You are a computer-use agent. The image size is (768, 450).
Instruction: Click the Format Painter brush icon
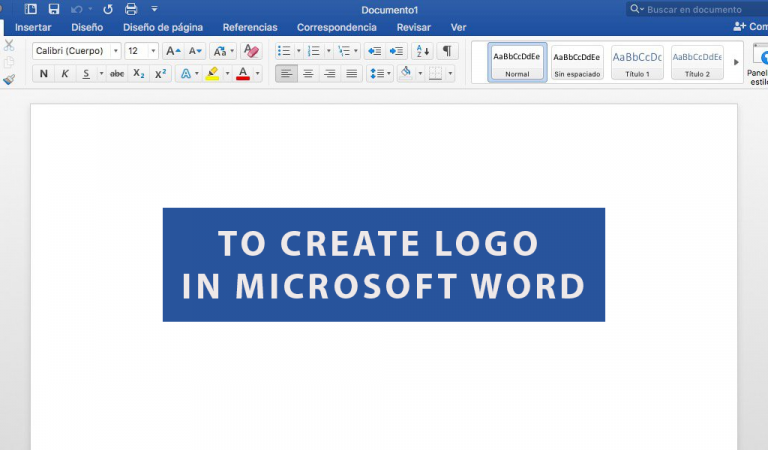(9, 79)
